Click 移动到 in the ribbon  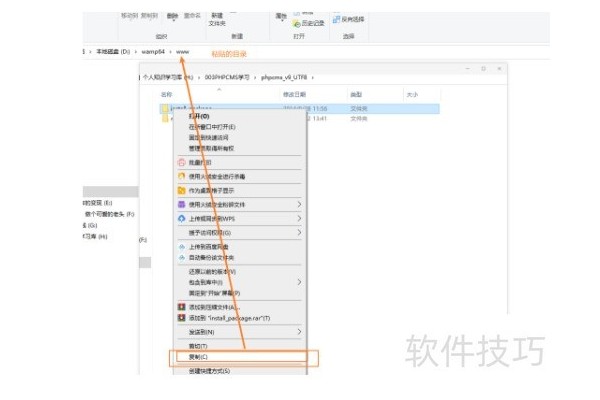point(129,16)
